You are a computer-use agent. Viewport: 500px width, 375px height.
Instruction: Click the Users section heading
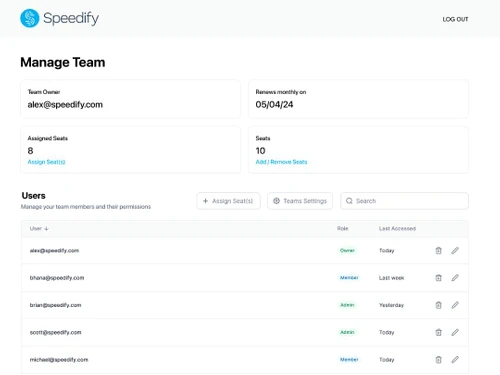click(x=33, y=196)
